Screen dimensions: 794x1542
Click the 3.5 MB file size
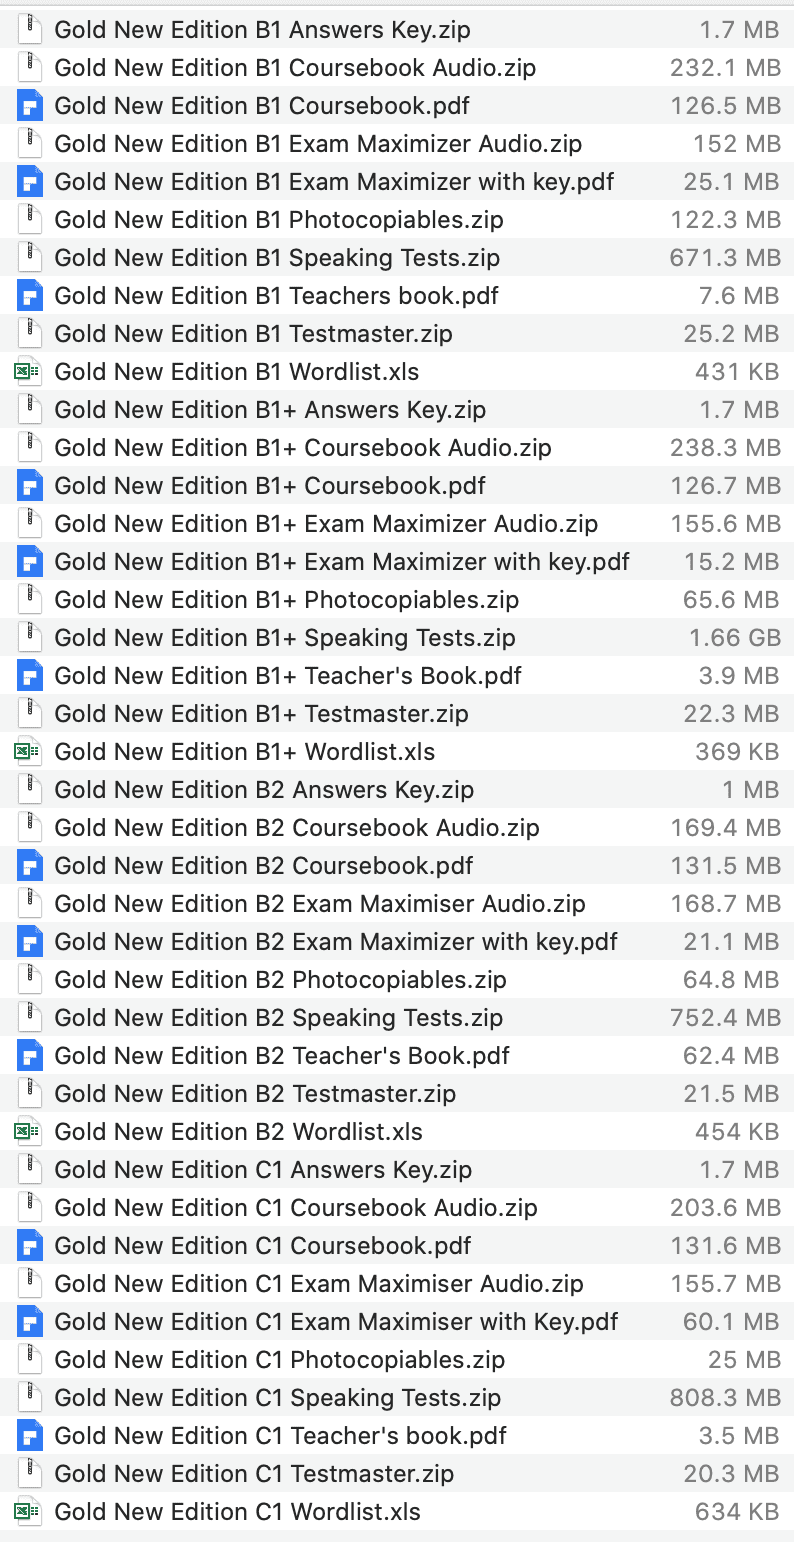click(739, 1436)
